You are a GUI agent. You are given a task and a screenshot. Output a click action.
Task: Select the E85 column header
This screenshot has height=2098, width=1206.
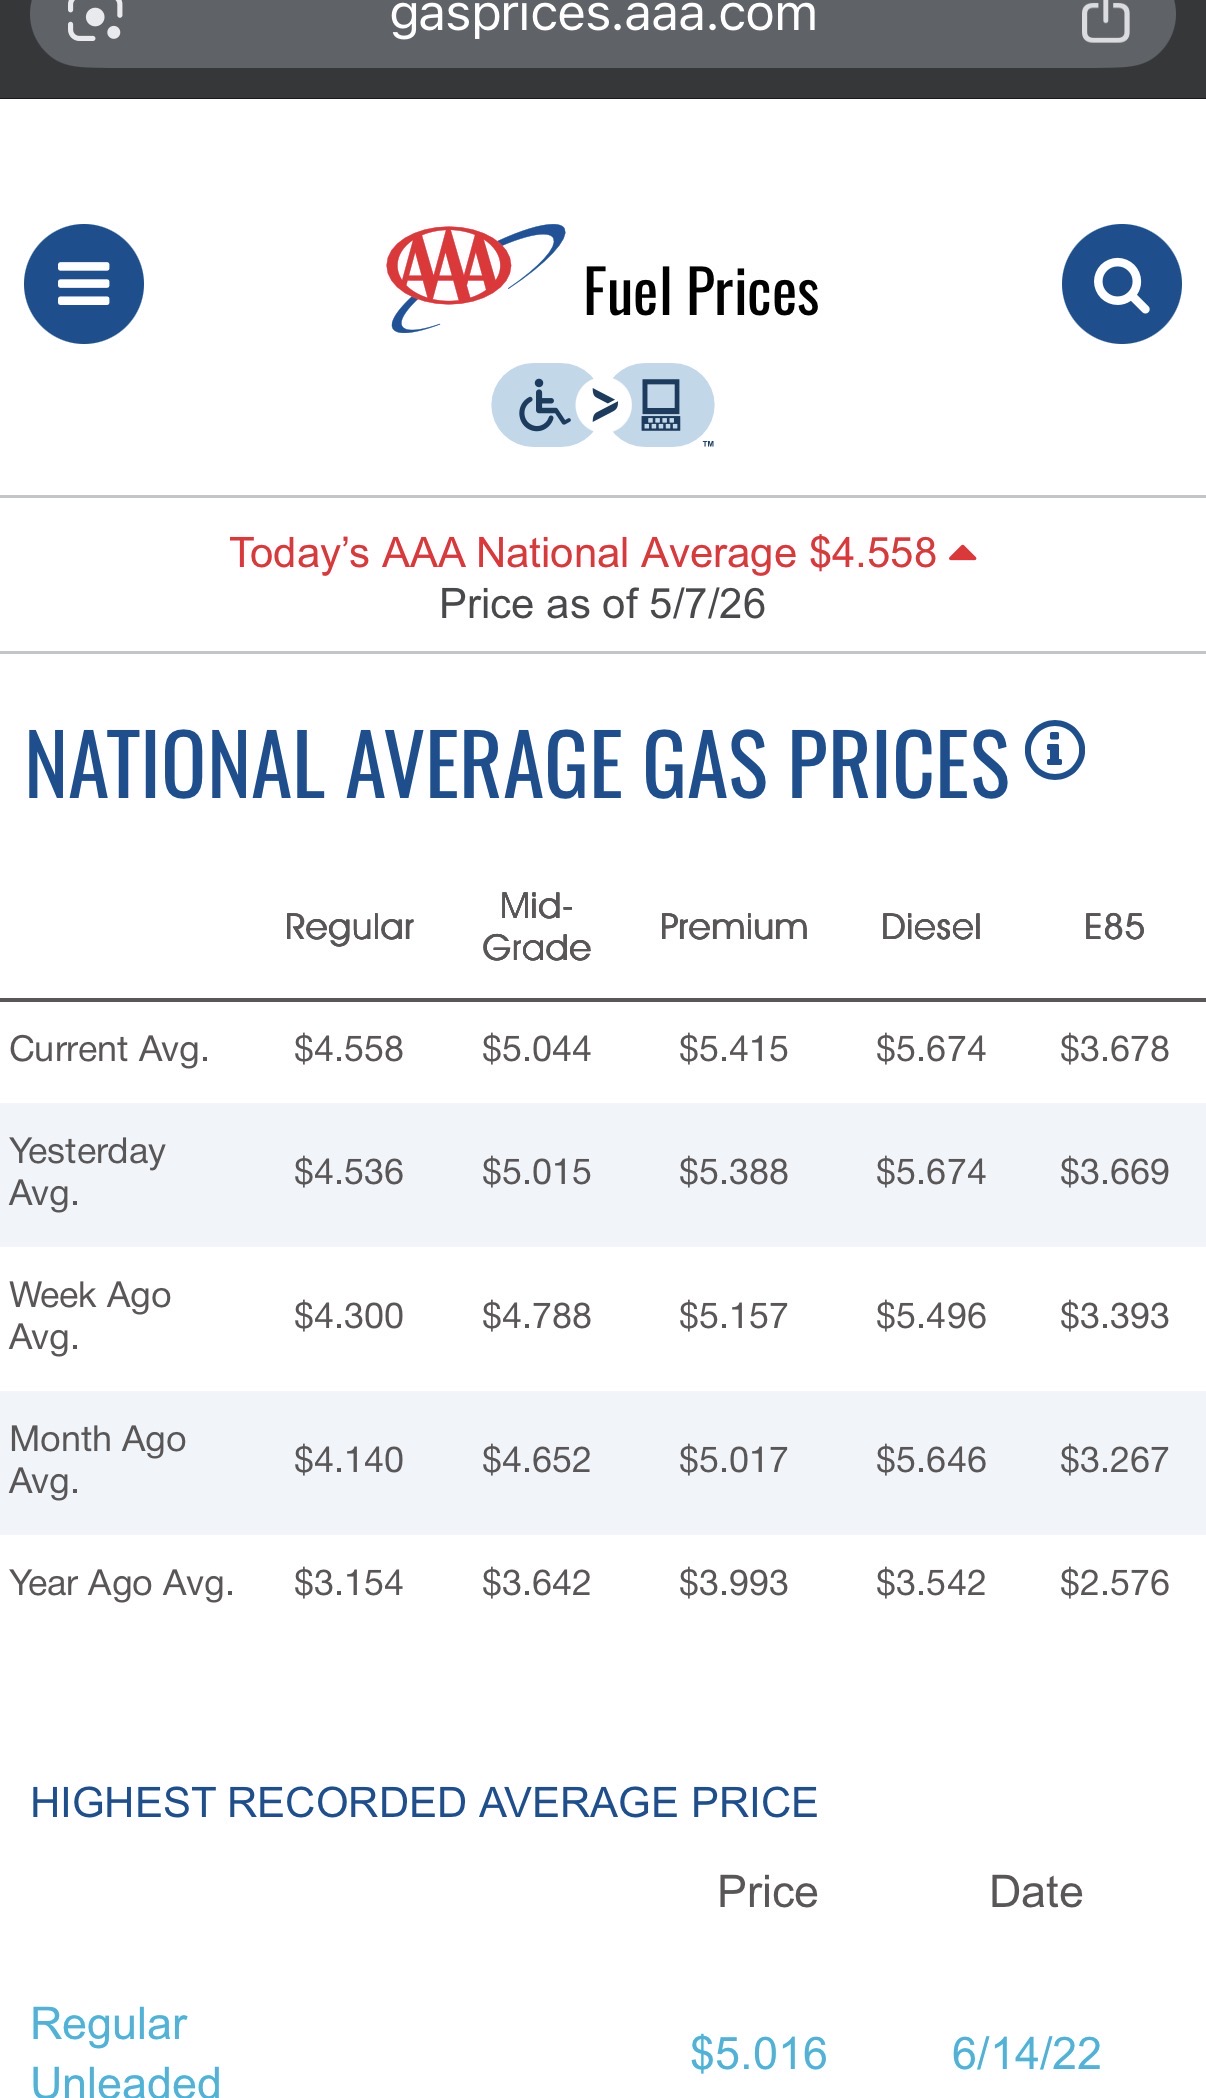pyautogui.click(x=1114, y=927)
